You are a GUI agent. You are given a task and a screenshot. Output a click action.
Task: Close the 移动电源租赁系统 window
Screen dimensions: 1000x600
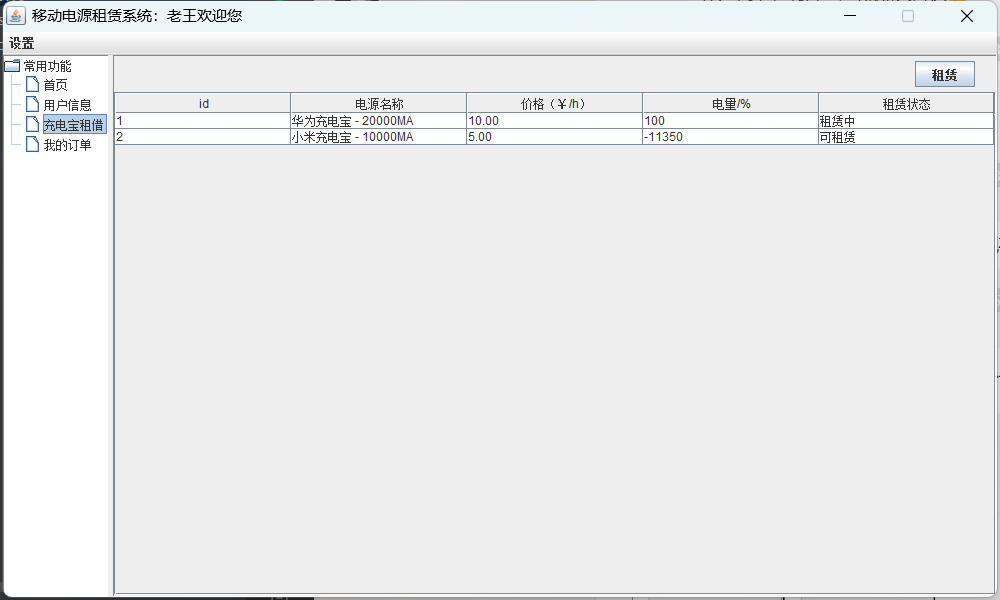point(967,16)
